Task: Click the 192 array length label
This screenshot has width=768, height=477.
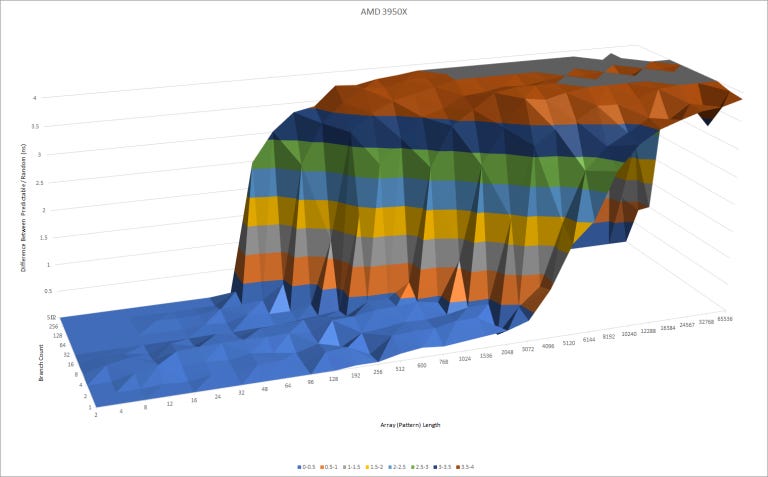Action: point(355,375)
